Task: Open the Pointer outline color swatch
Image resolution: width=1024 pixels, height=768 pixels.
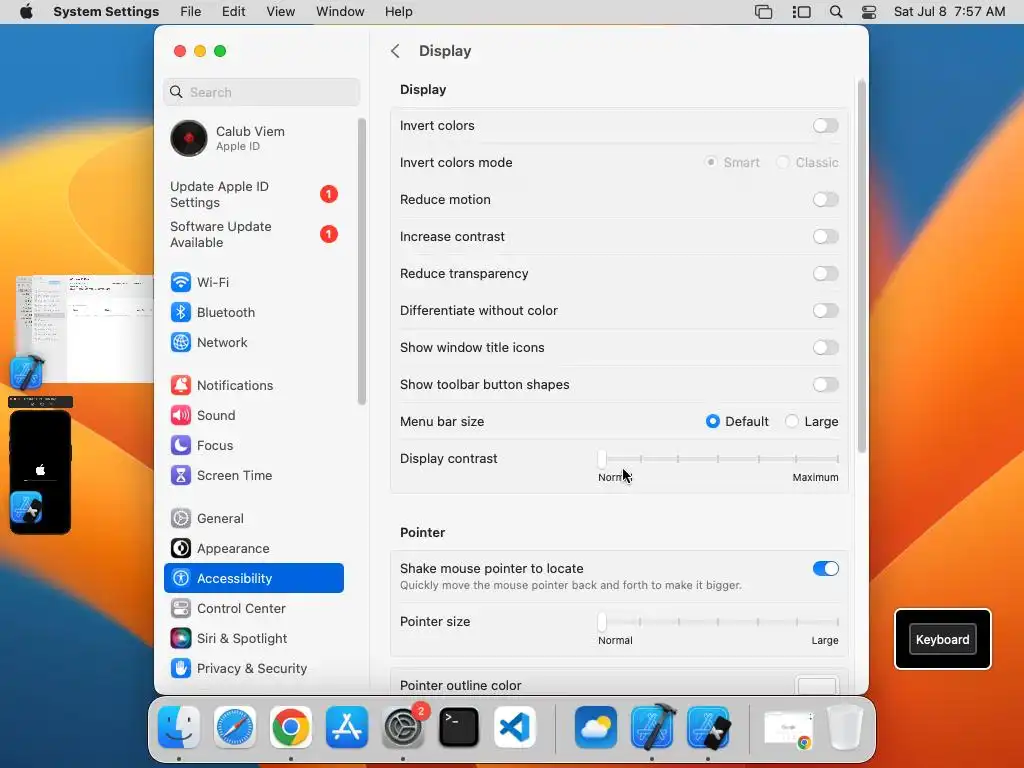Action: (816, 686)
